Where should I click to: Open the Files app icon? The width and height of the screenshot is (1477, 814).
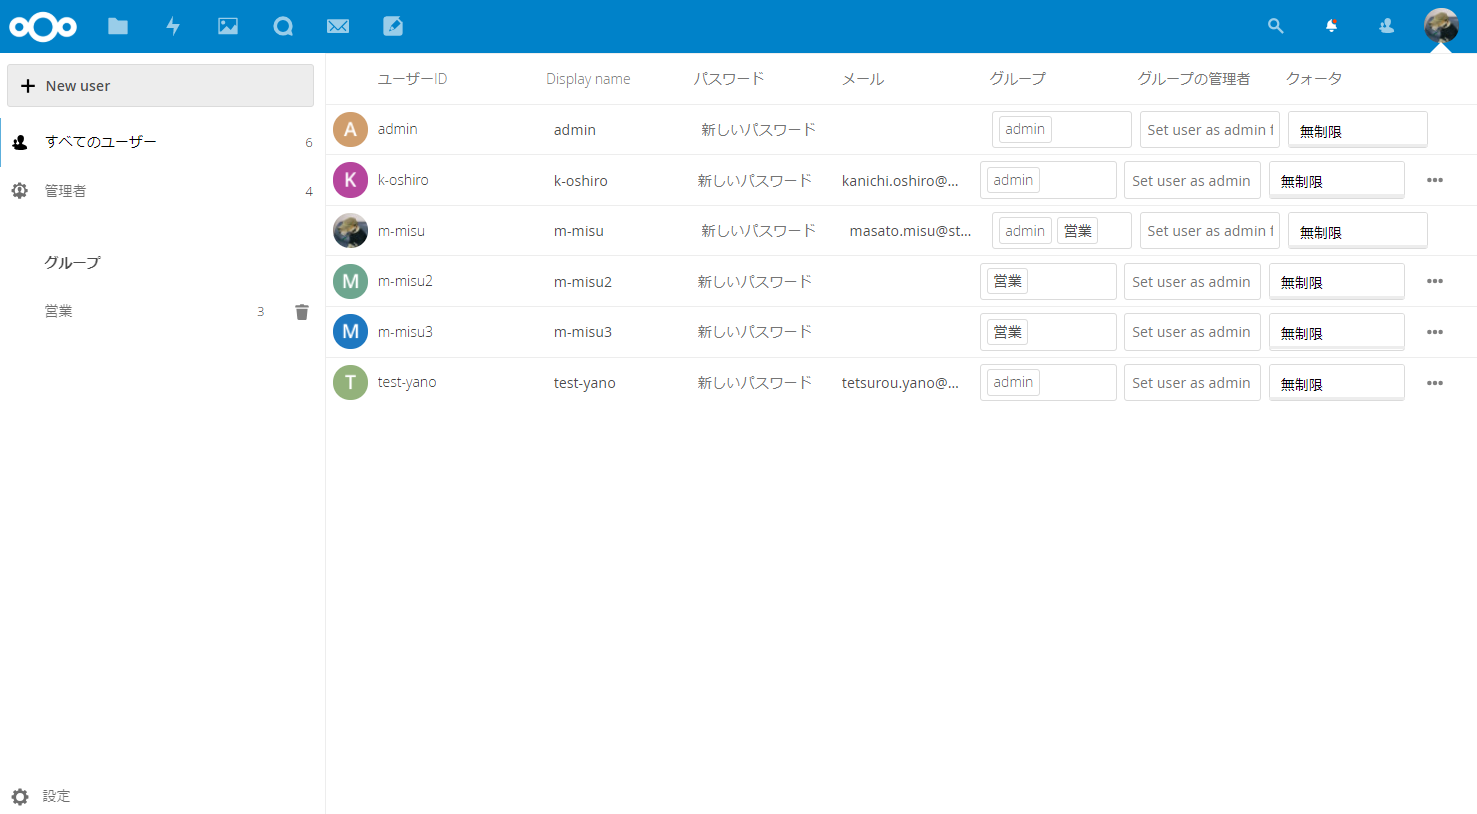tap(118, 26)
